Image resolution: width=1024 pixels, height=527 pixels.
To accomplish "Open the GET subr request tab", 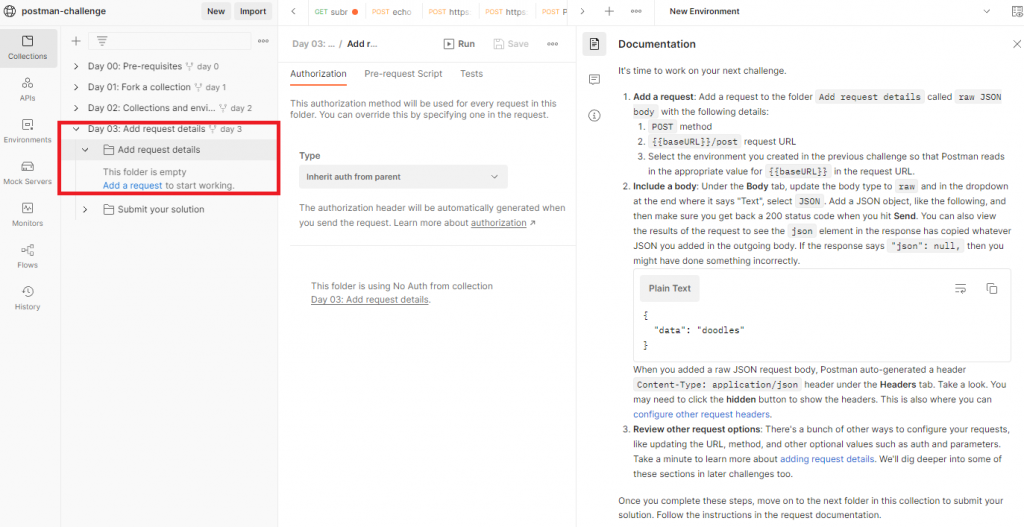I will point(336,12).
